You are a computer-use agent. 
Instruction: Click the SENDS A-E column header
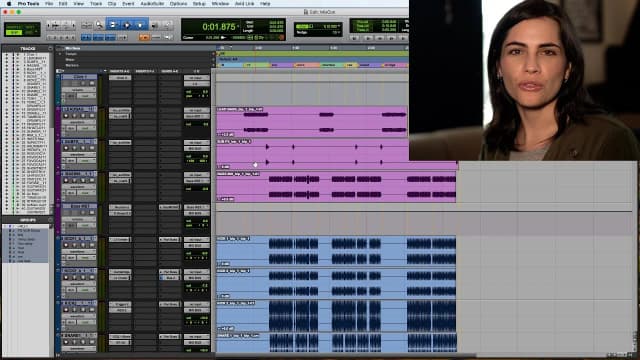[x=170, y=71]
